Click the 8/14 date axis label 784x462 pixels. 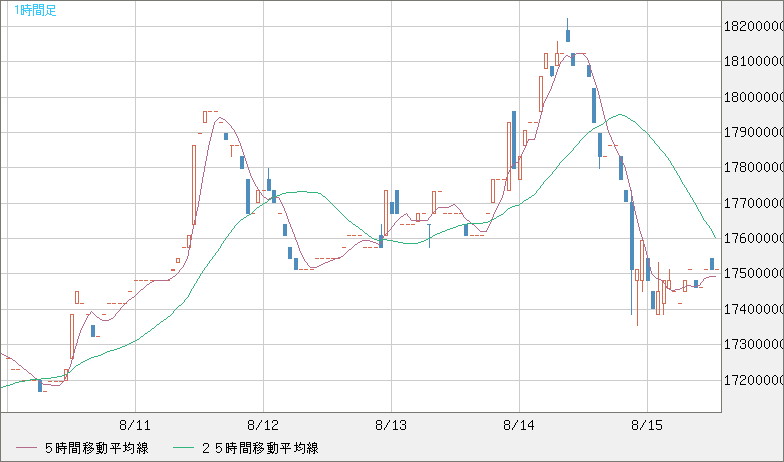click(519, 426)
